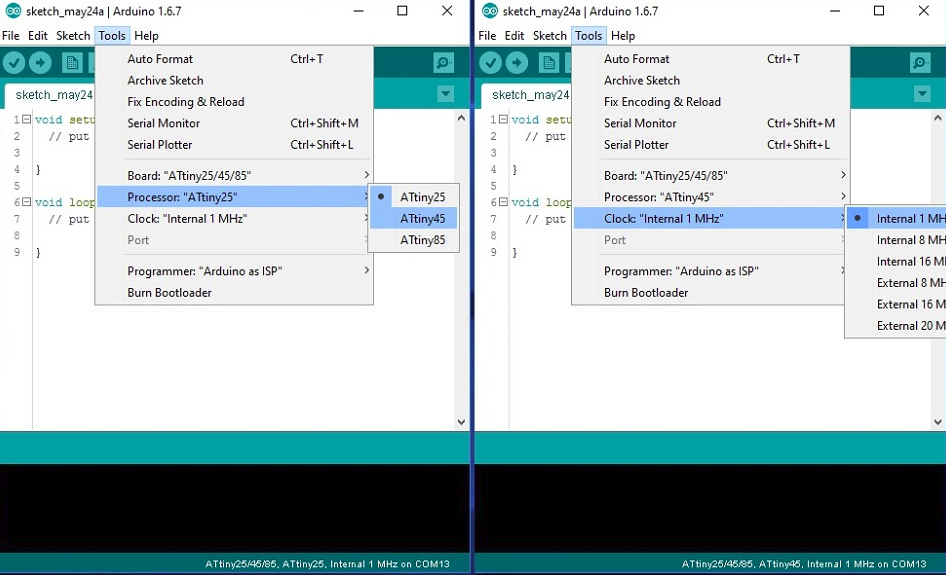The image size is (946, 575).
Task: Open Sketch menu in left window
Action: click(73, 36)
